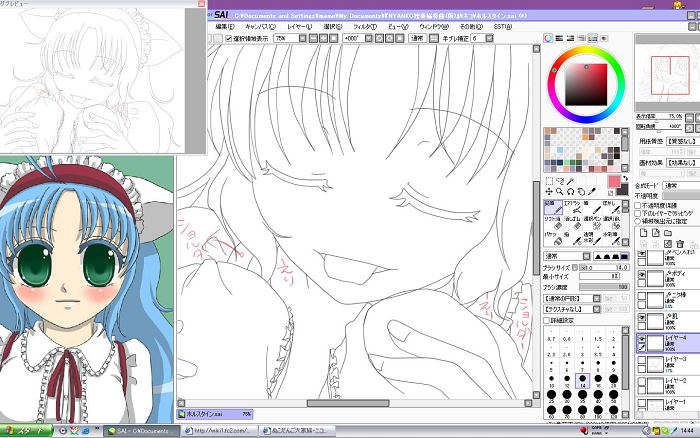Select the eyedropper tool
Screen dimensions: 700x438
pyautogui.click(x=592, y=192)
